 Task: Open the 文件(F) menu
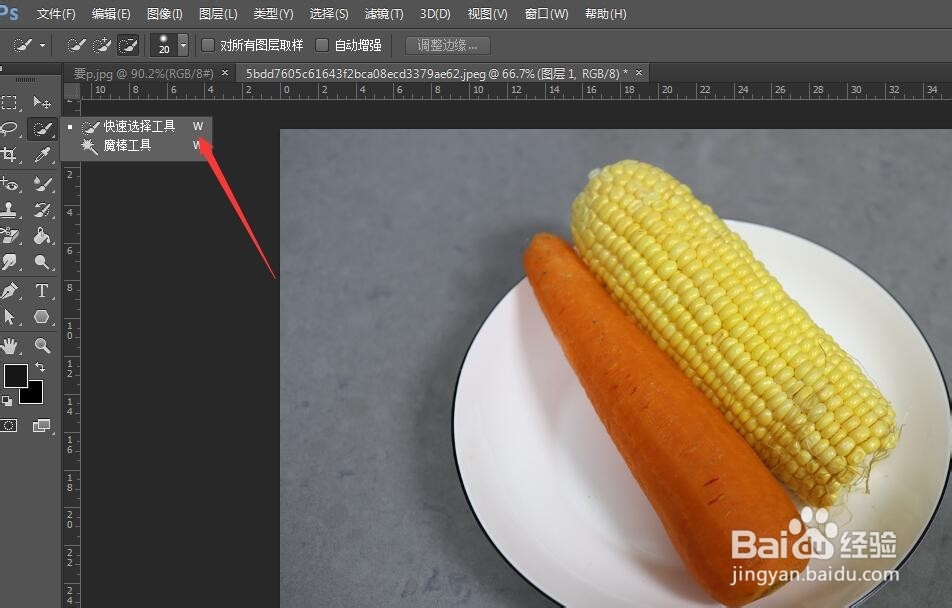56,13
